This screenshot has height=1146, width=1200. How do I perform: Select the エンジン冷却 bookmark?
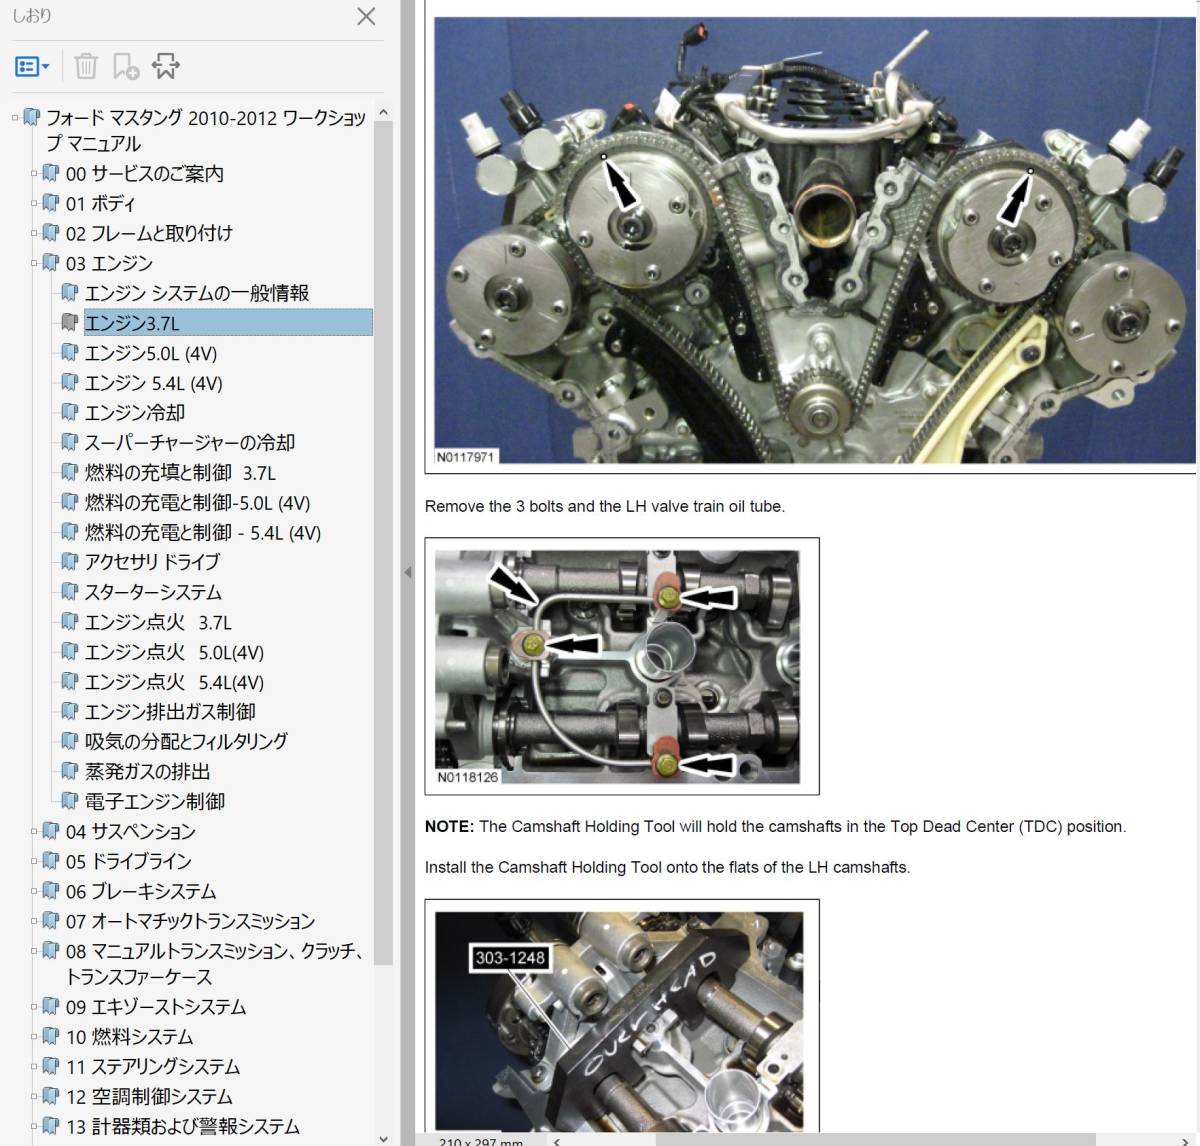coord(134,413)
